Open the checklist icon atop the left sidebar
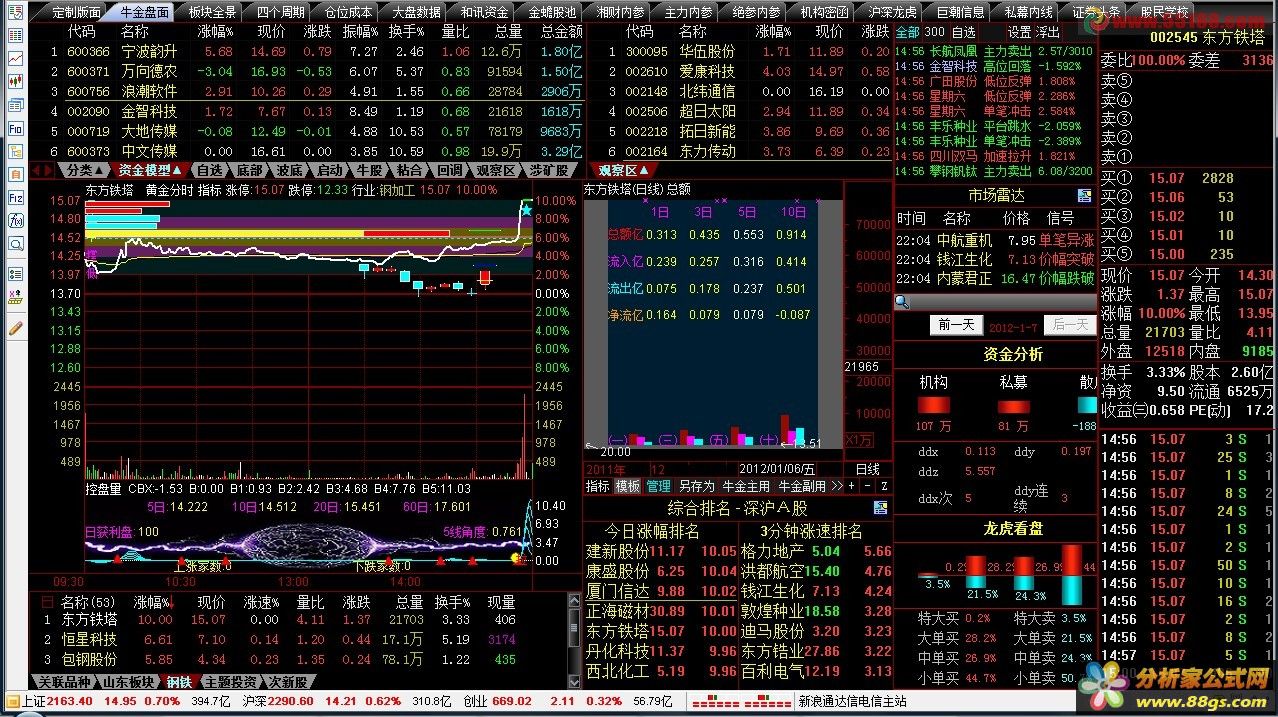The height and width of the screenshot is (717, 1278). tap(15, 13)
